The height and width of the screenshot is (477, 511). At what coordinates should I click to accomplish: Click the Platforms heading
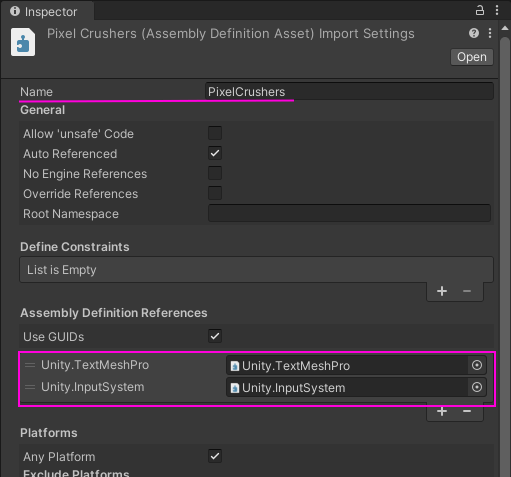pyautogui.click(x=49, y=433)
